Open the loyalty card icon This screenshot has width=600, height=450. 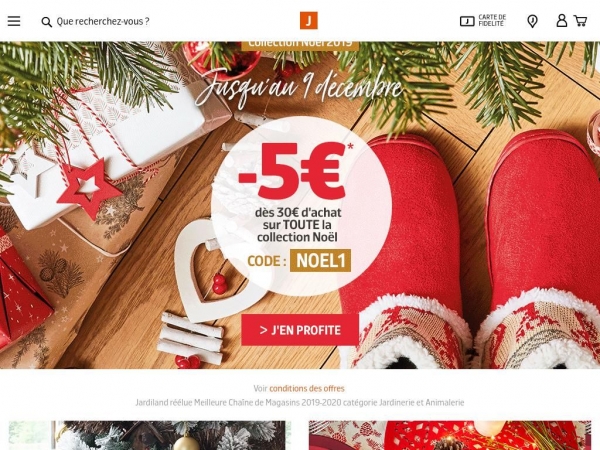(x=467, y=21)
